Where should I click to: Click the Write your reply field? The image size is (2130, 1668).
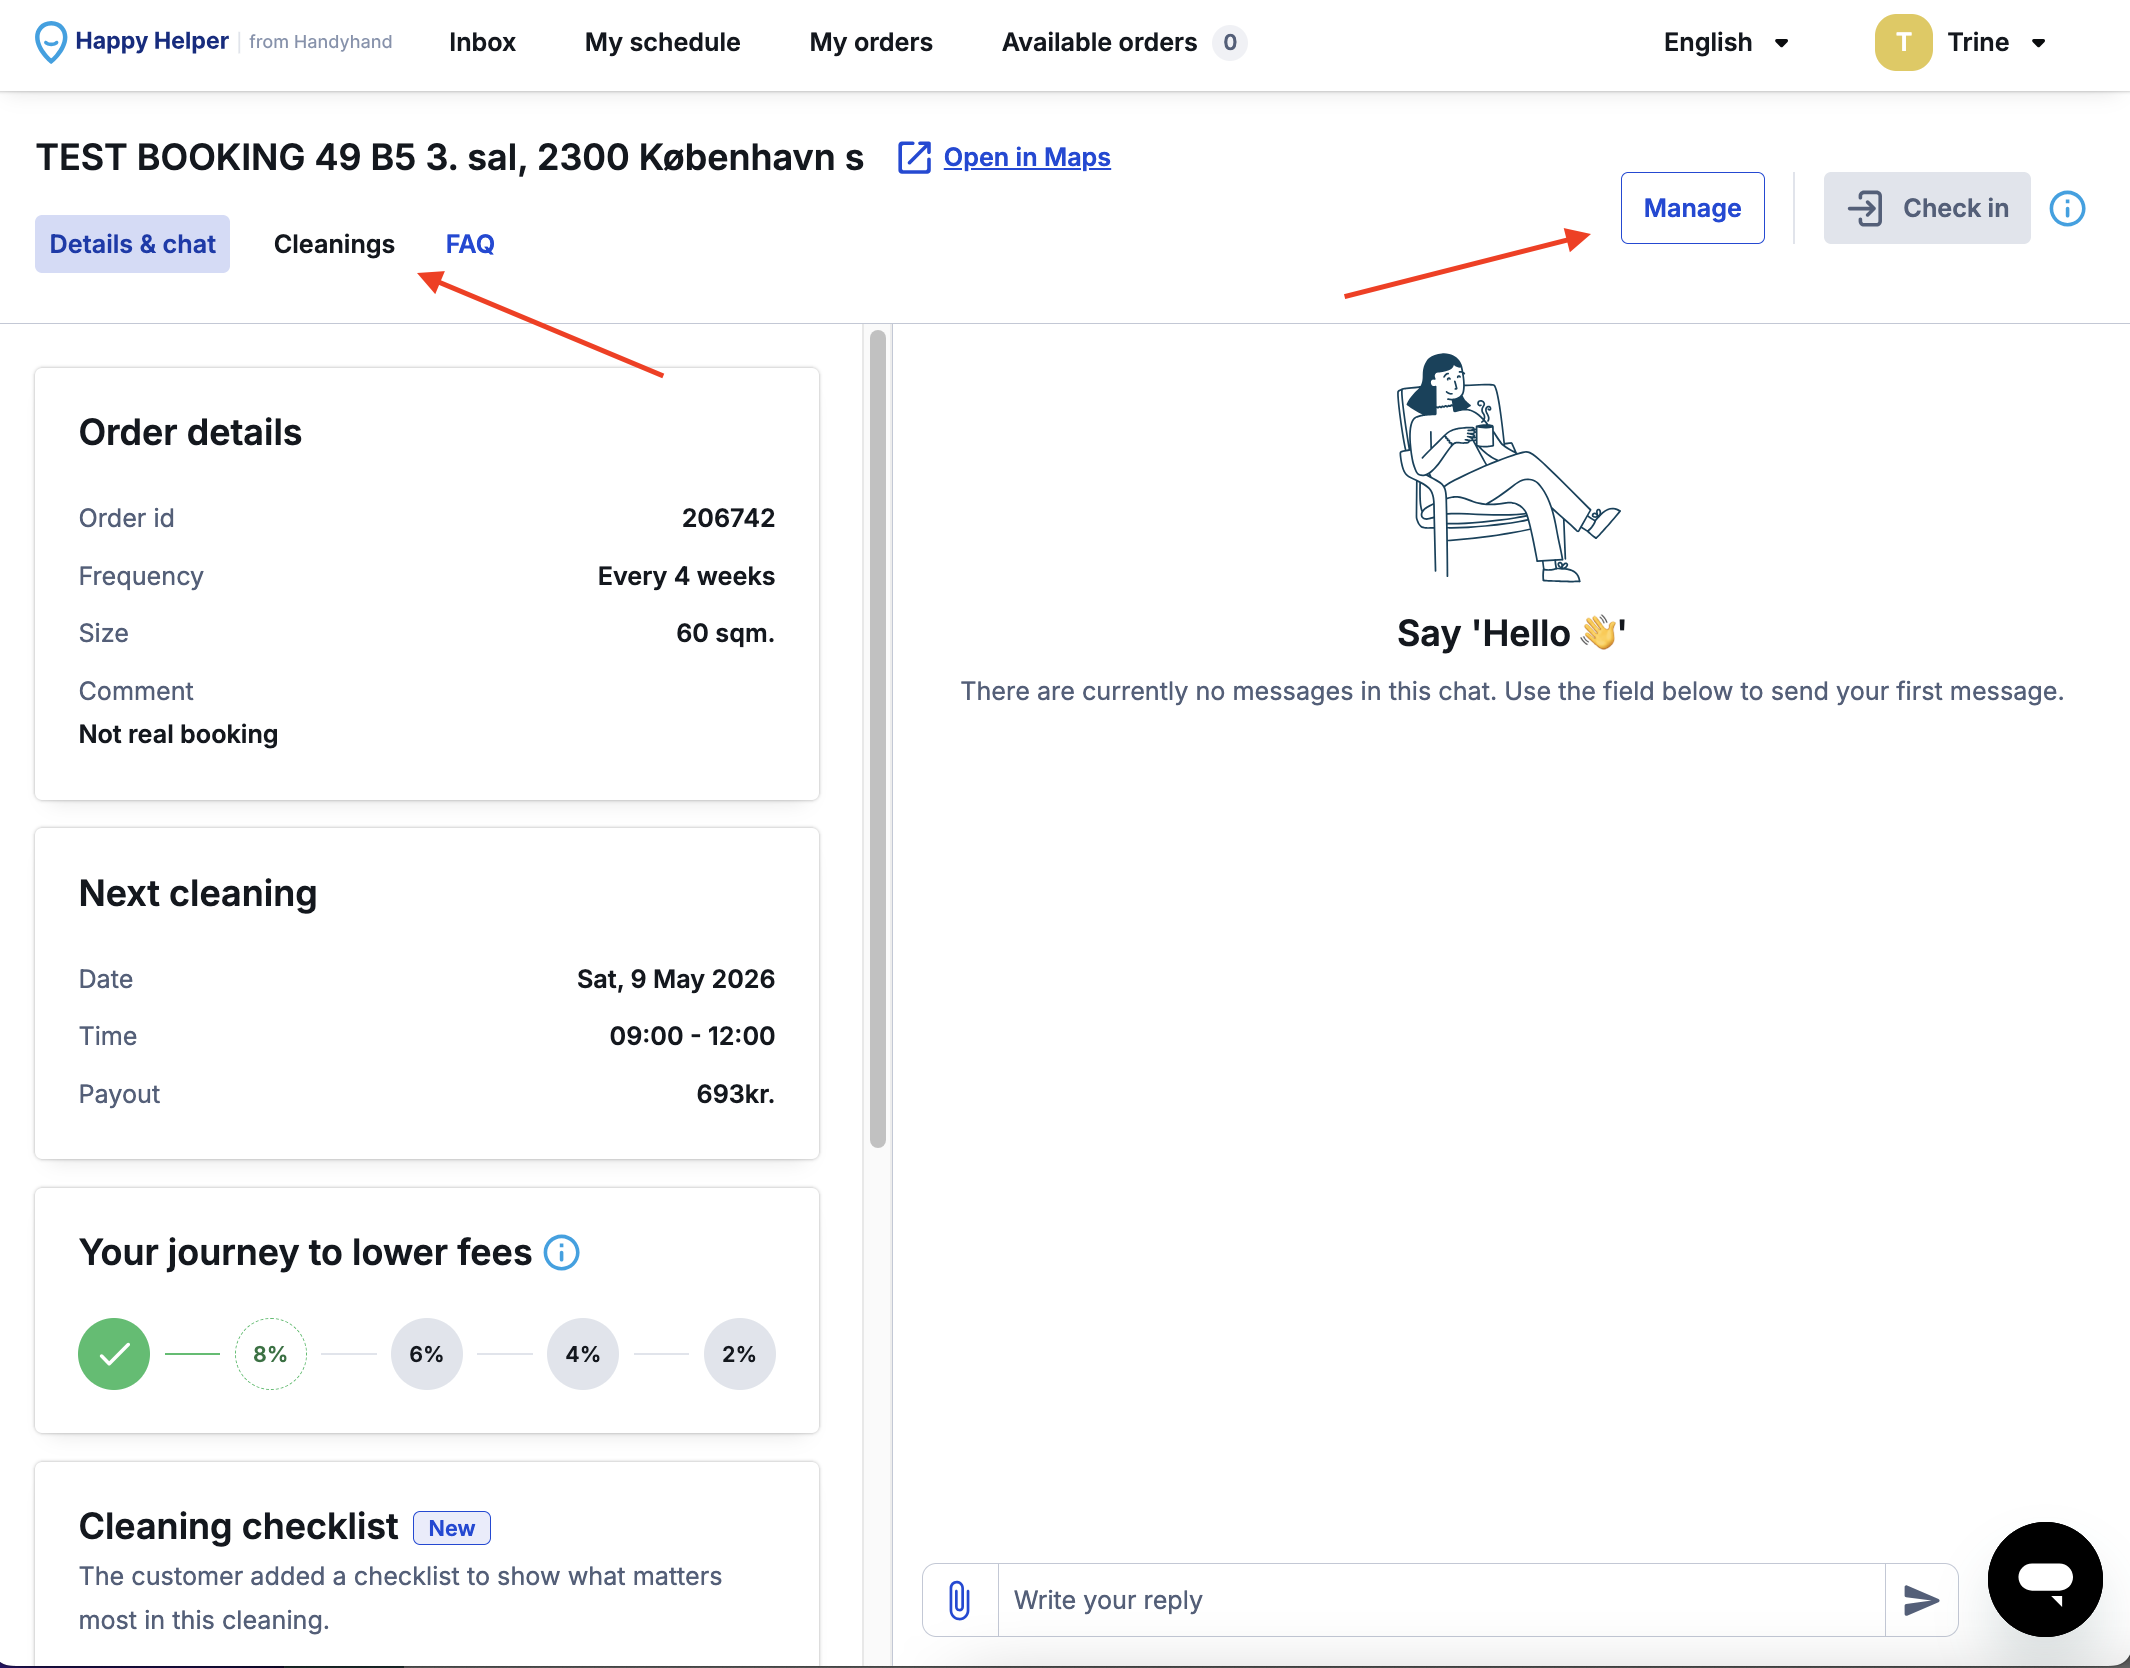(1441, 1600)
